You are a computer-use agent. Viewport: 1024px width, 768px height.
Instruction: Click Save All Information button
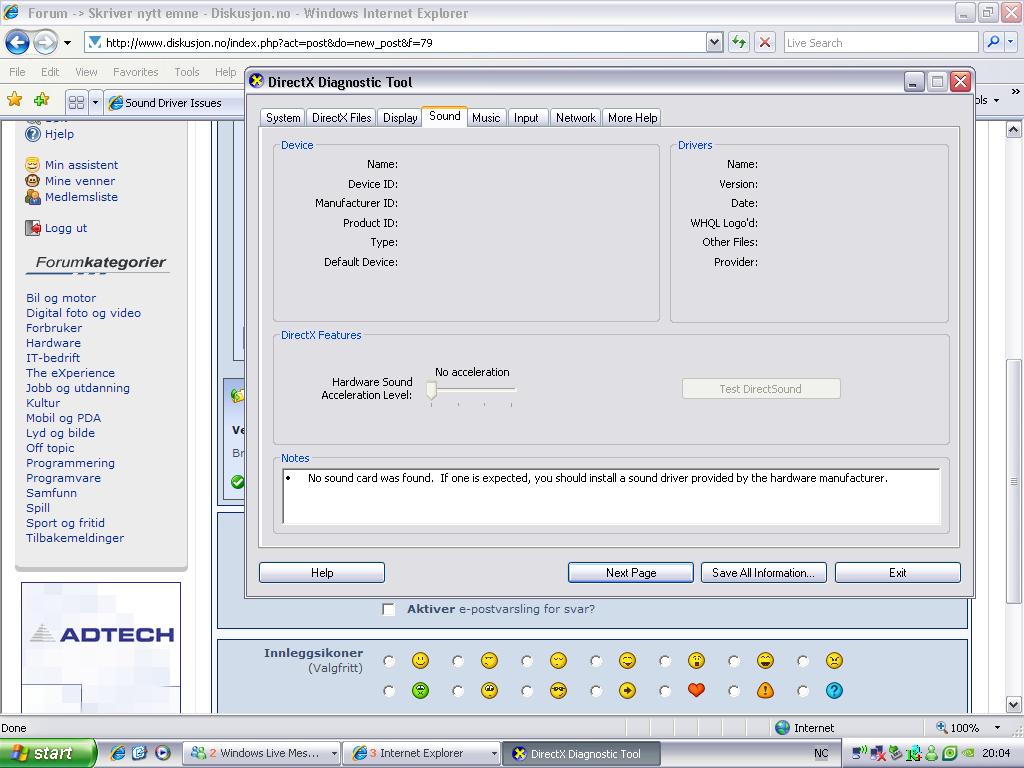coord(763,573)
